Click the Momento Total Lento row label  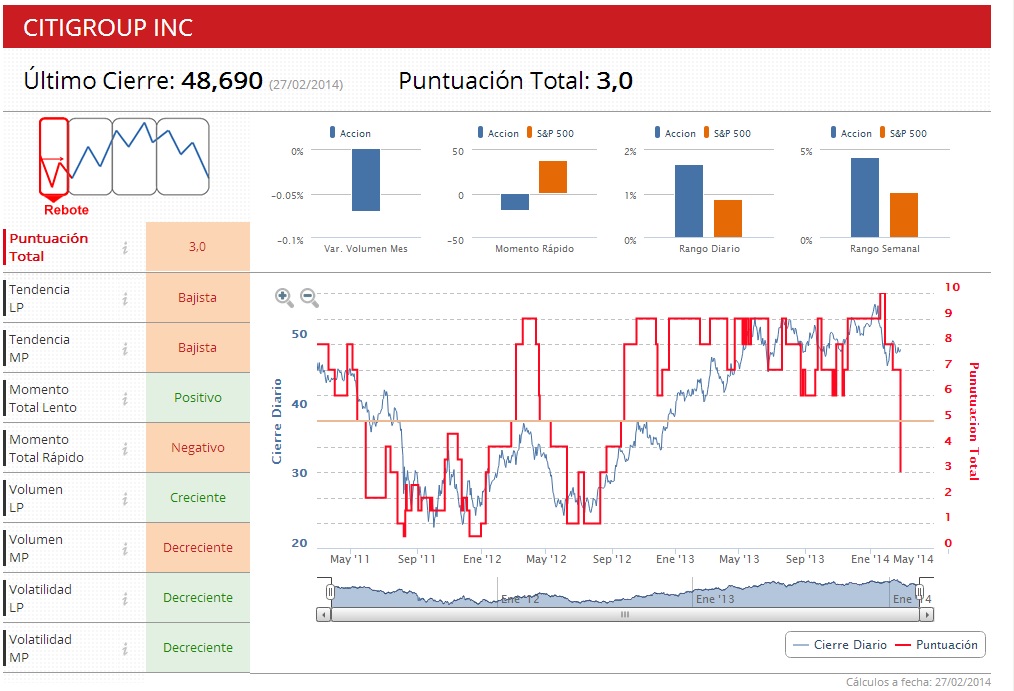point(43,398)
